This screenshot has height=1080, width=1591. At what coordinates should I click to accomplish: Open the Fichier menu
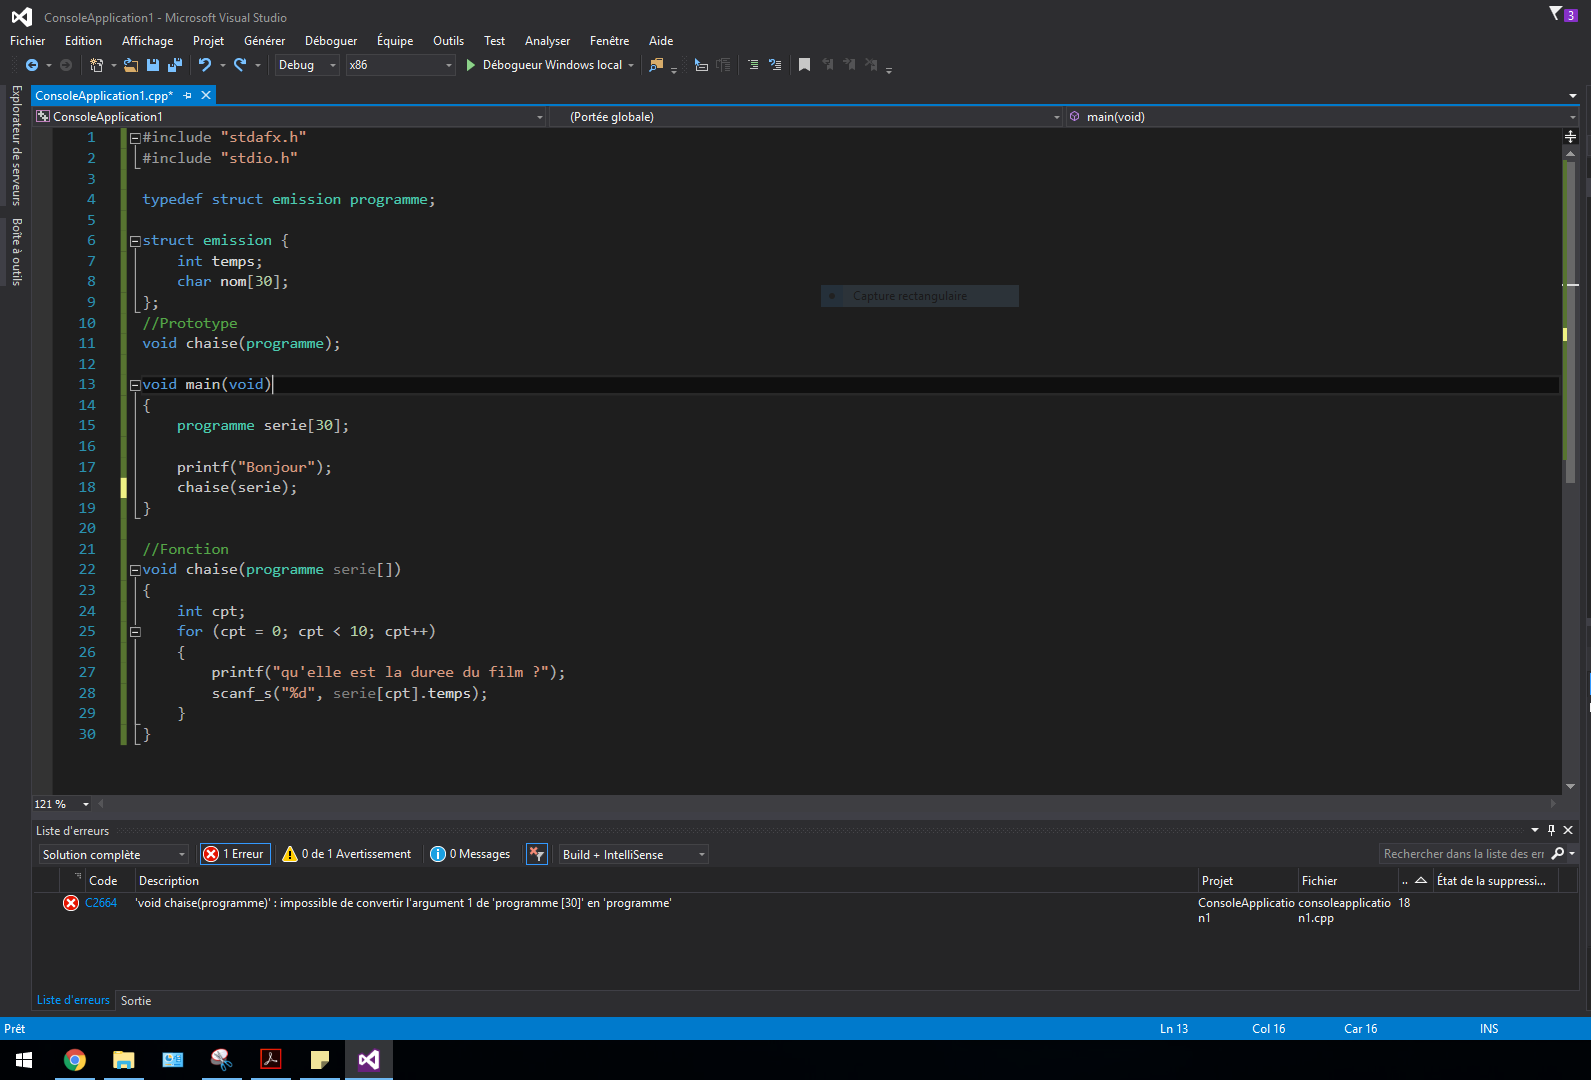click(x=28, y=41)
